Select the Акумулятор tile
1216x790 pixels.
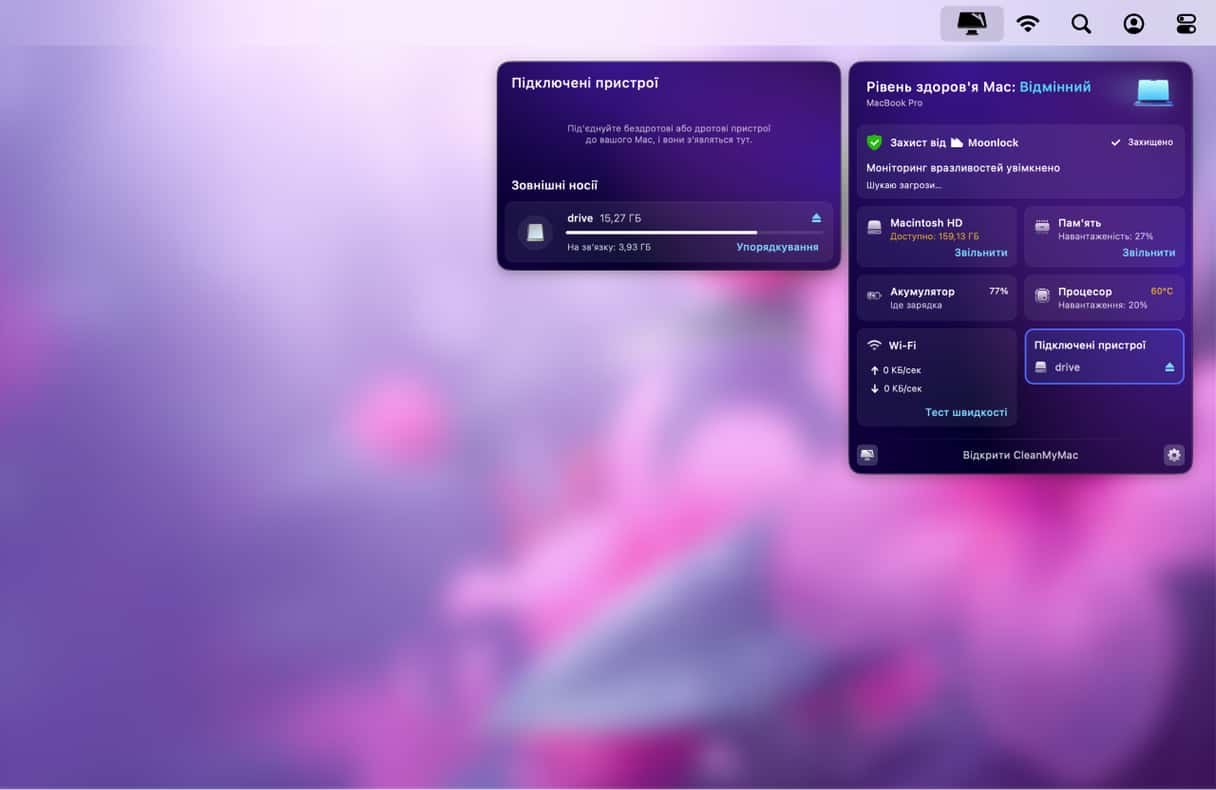[x=937, y=298]
